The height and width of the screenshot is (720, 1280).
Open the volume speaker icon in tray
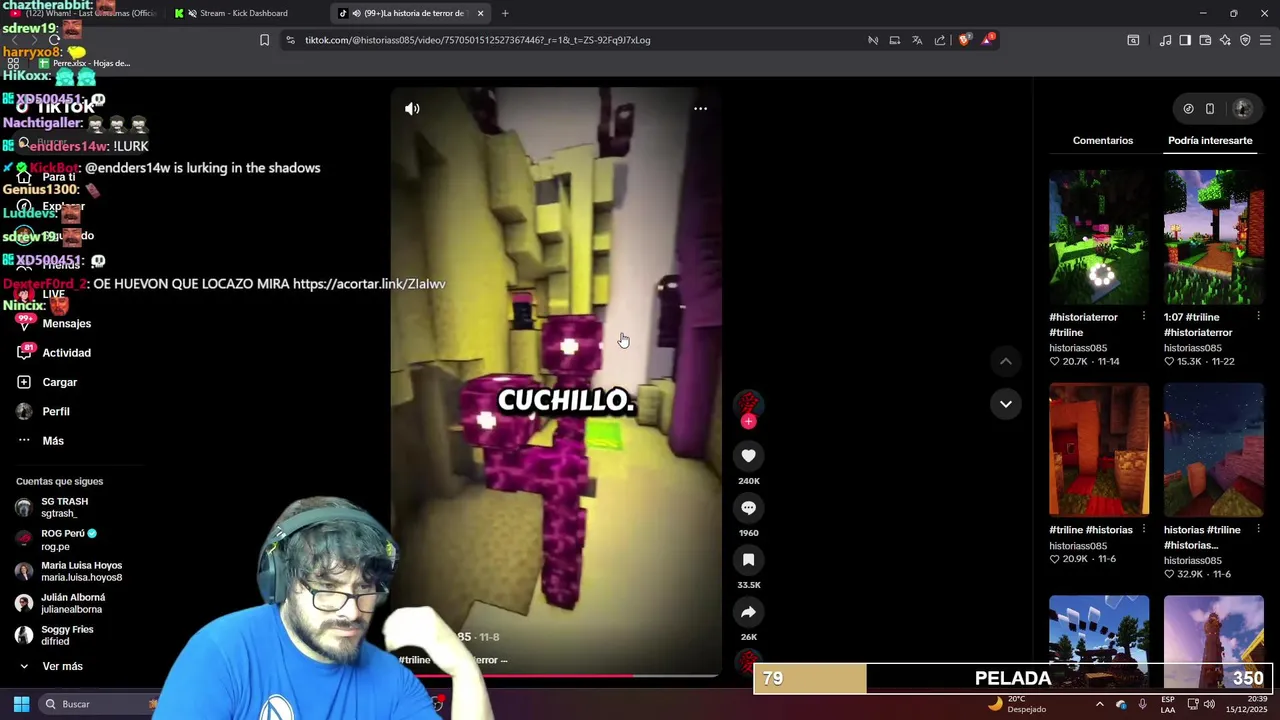[1209, 704]
